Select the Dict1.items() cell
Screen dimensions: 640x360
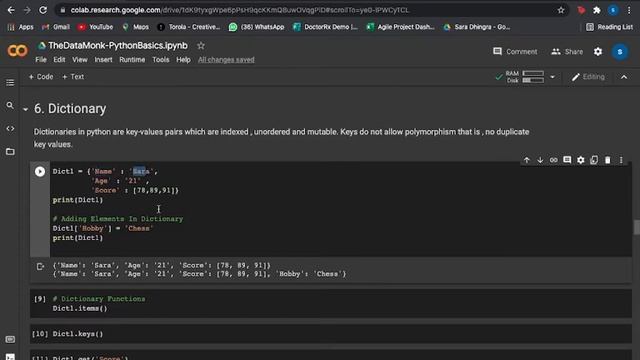pyautogui.click(x=331, y=304)
